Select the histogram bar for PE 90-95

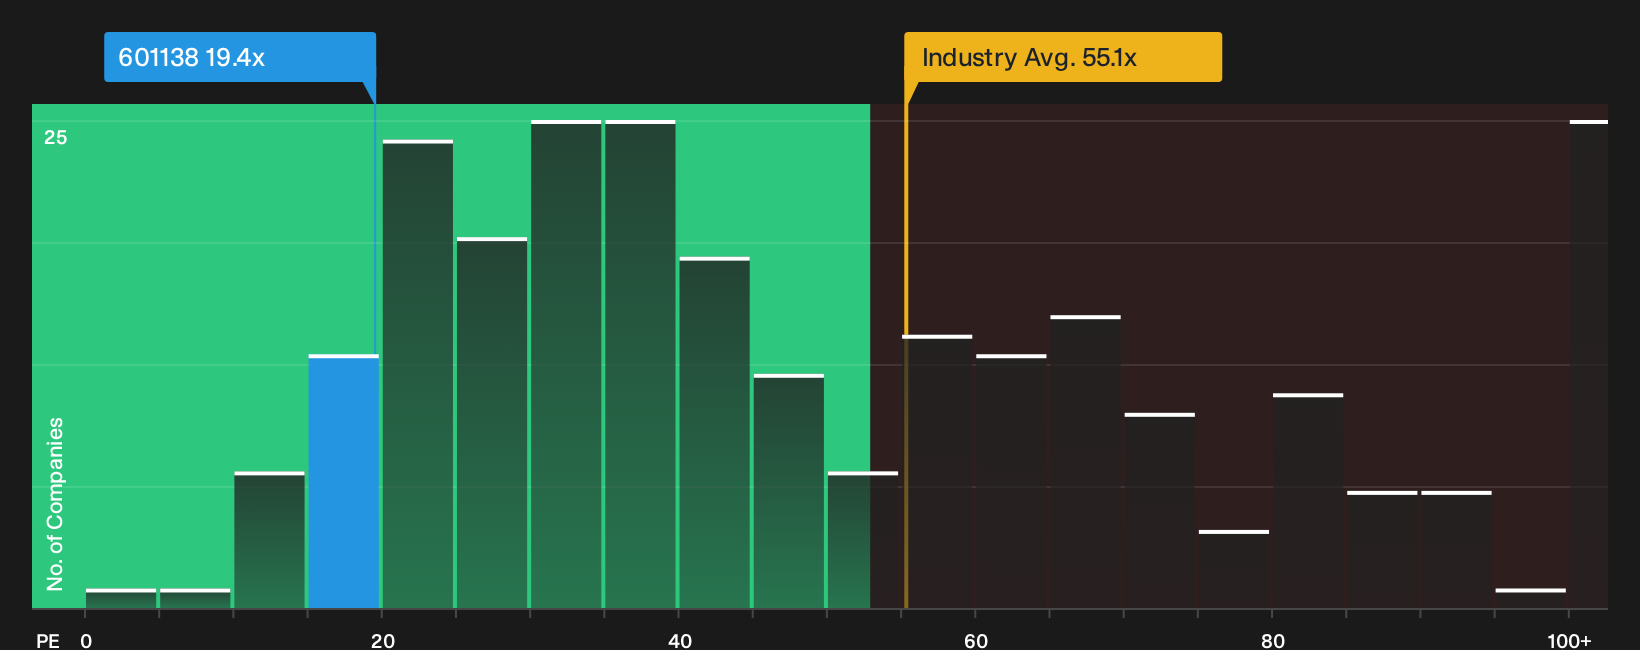(1456, 550)
